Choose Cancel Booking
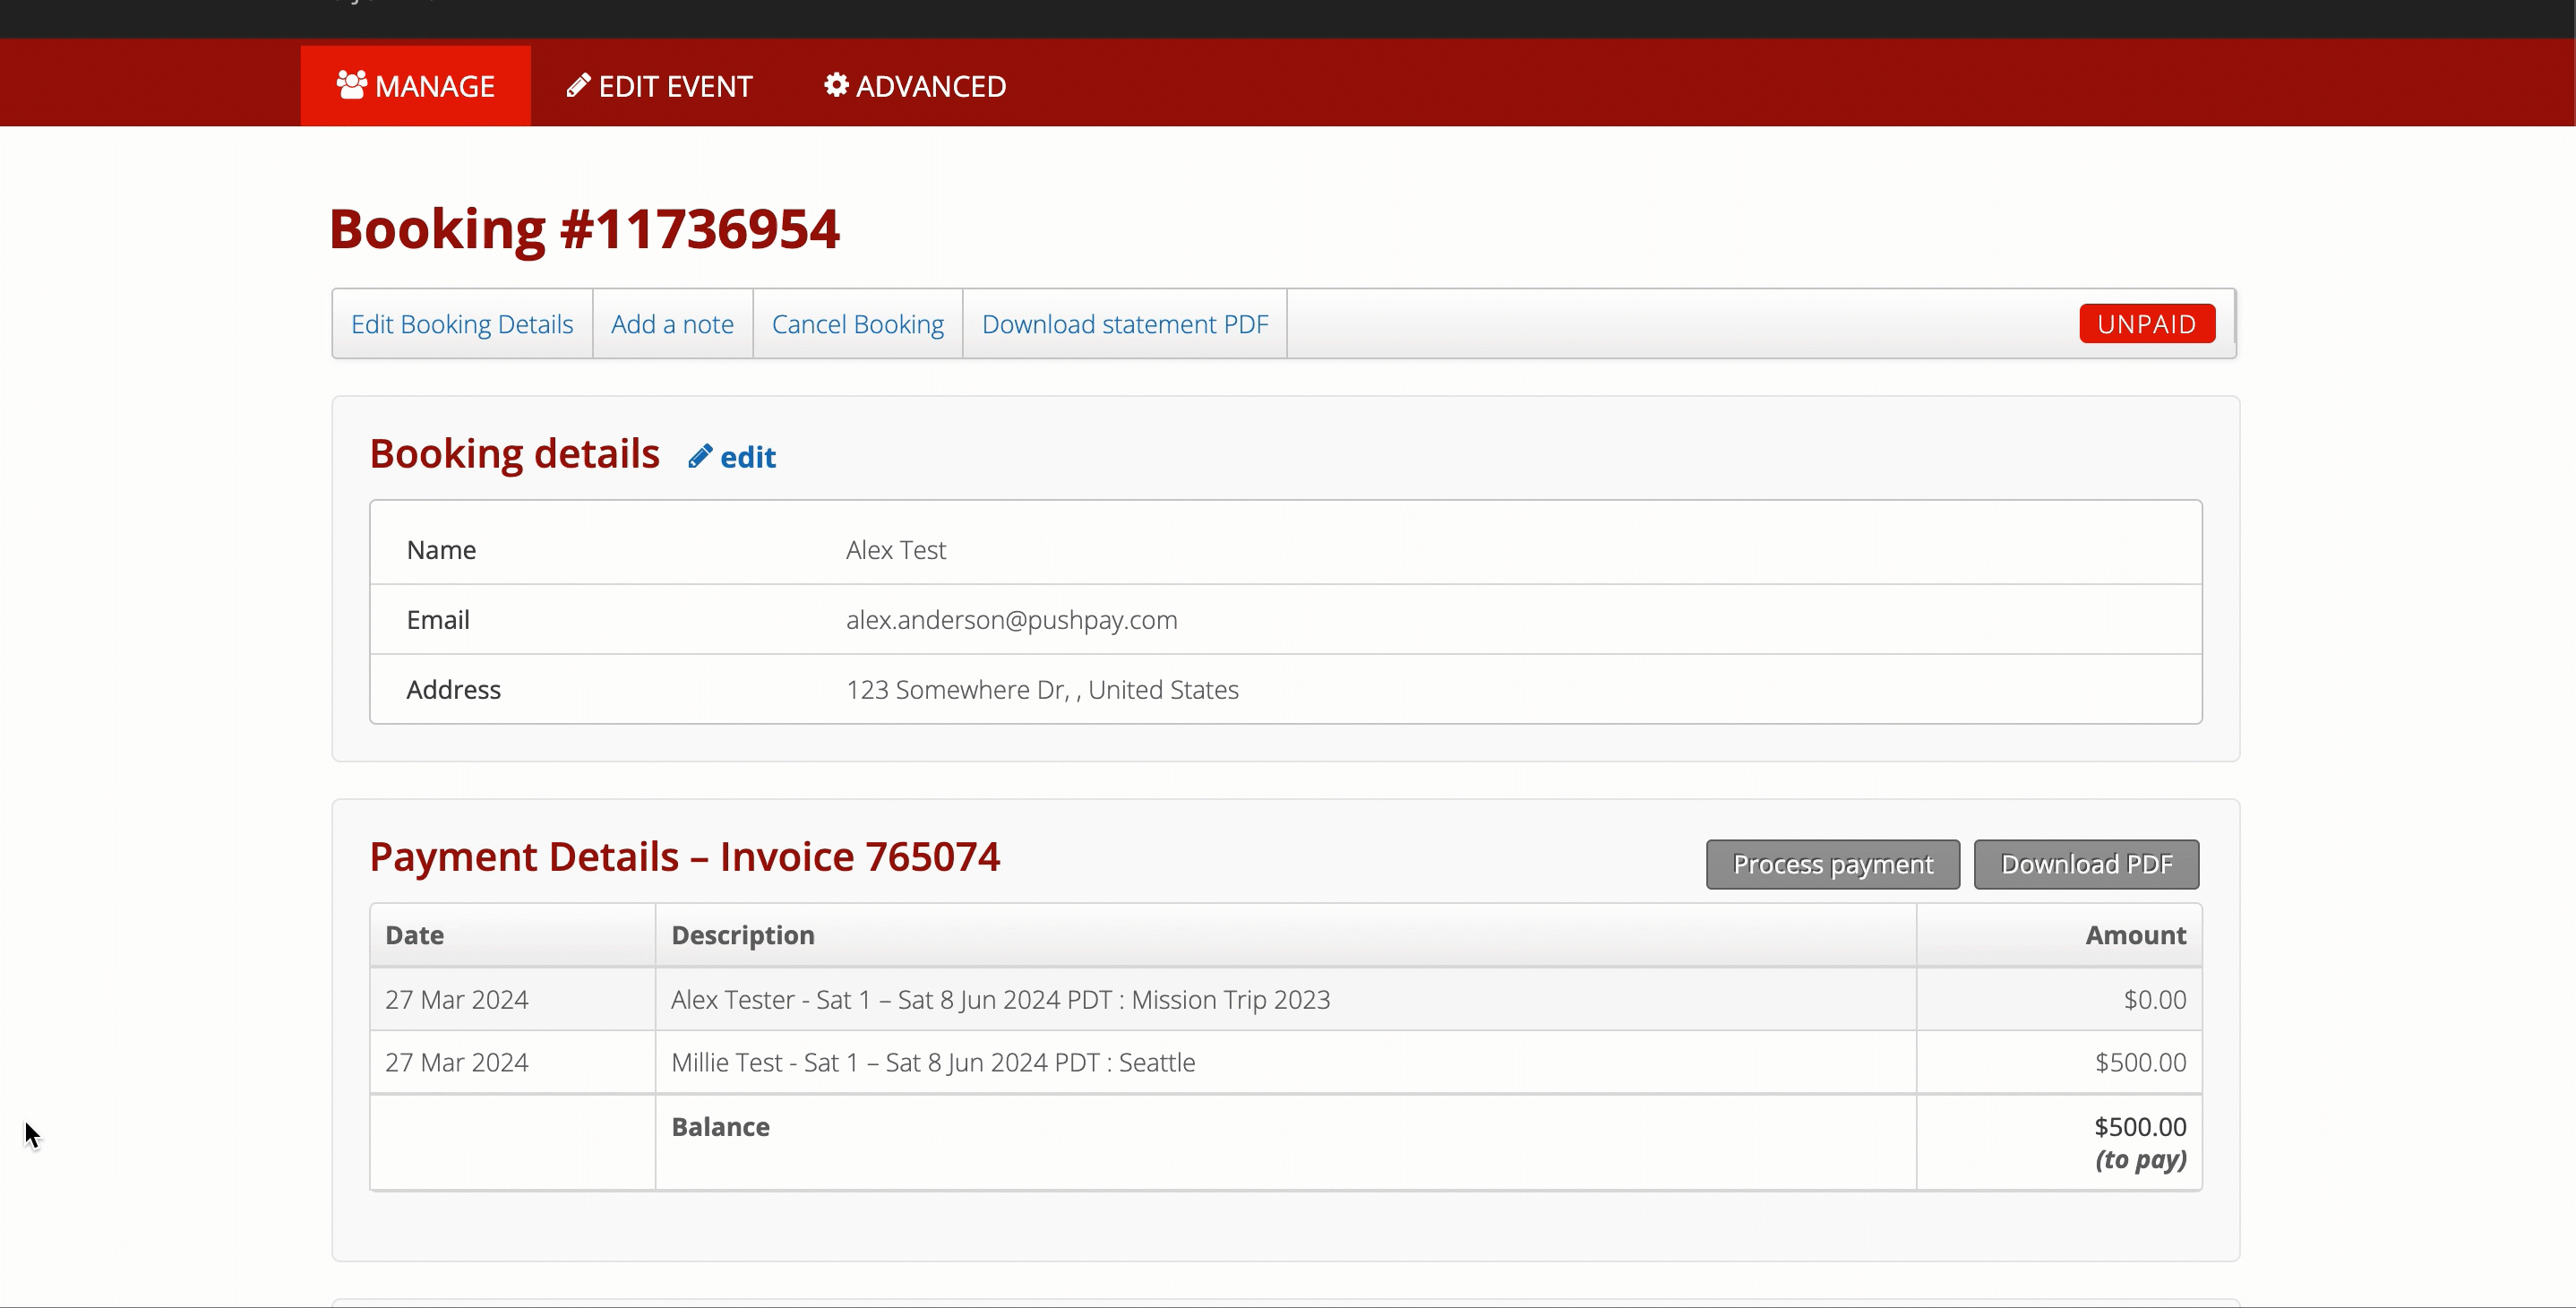The image size is (2576, 1308). pos(858,324)
